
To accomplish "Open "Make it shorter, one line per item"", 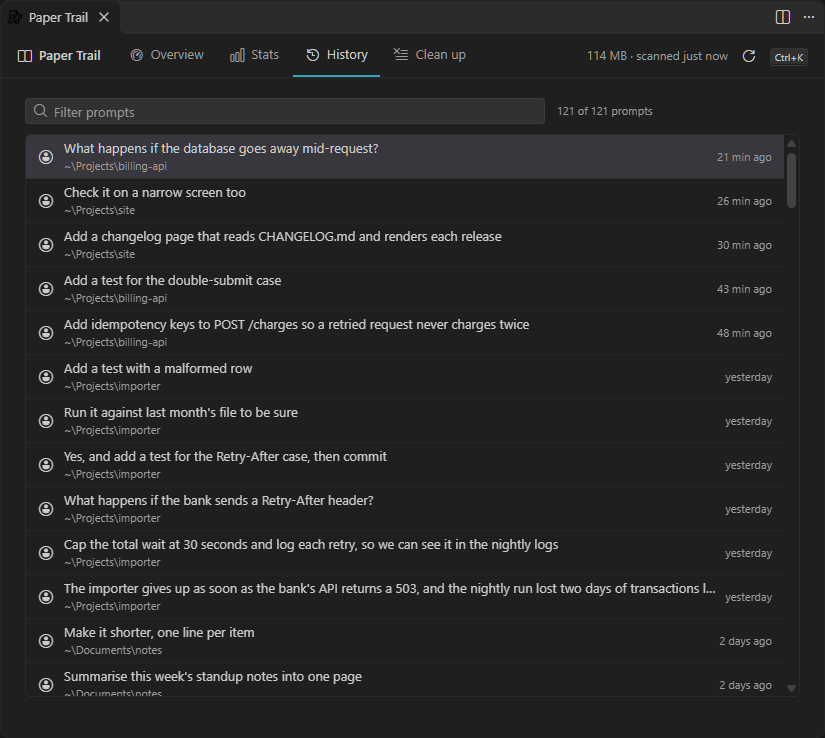I will tap(405, 641).
